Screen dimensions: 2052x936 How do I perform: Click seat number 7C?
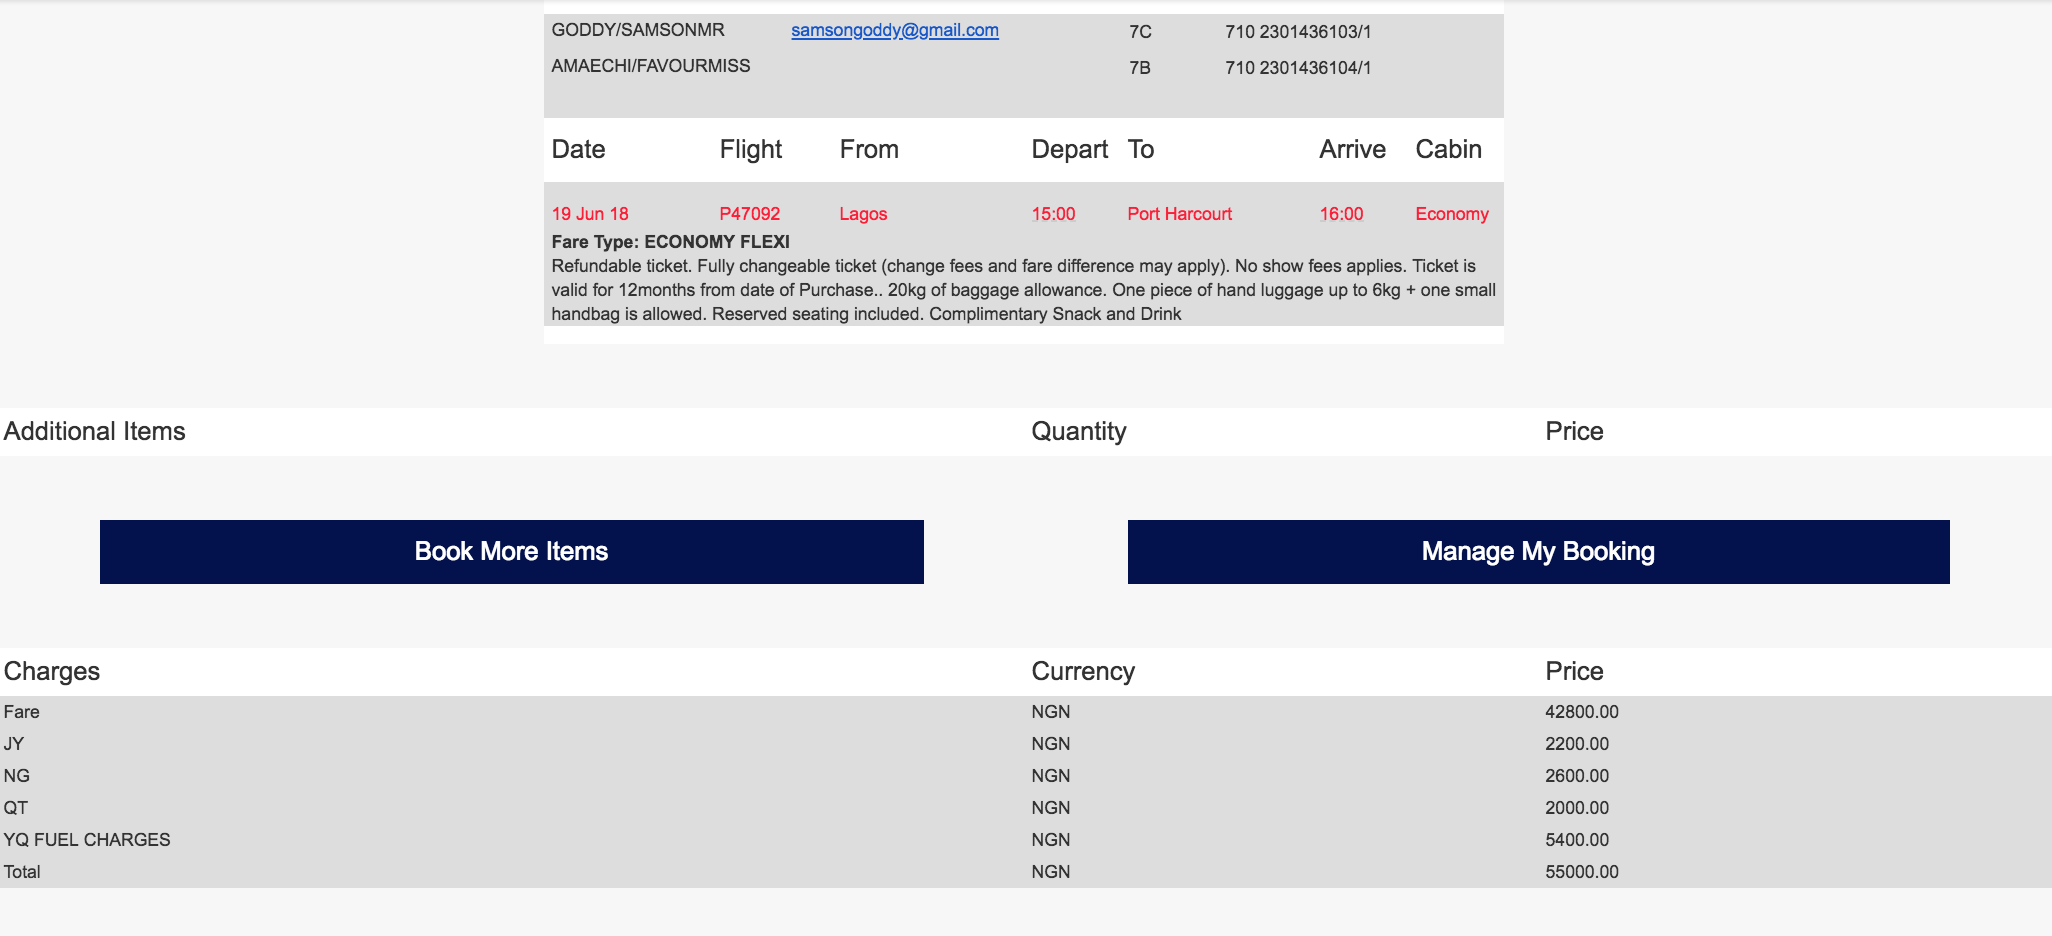pyautogui.click(x=1140, y=32)
